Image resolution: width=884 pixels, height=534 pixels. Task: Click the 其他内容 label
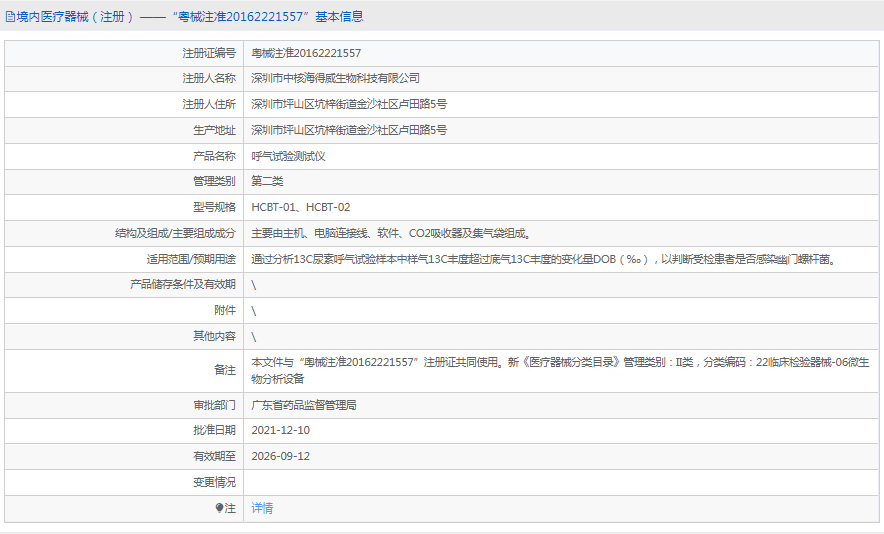pos(214,336)
